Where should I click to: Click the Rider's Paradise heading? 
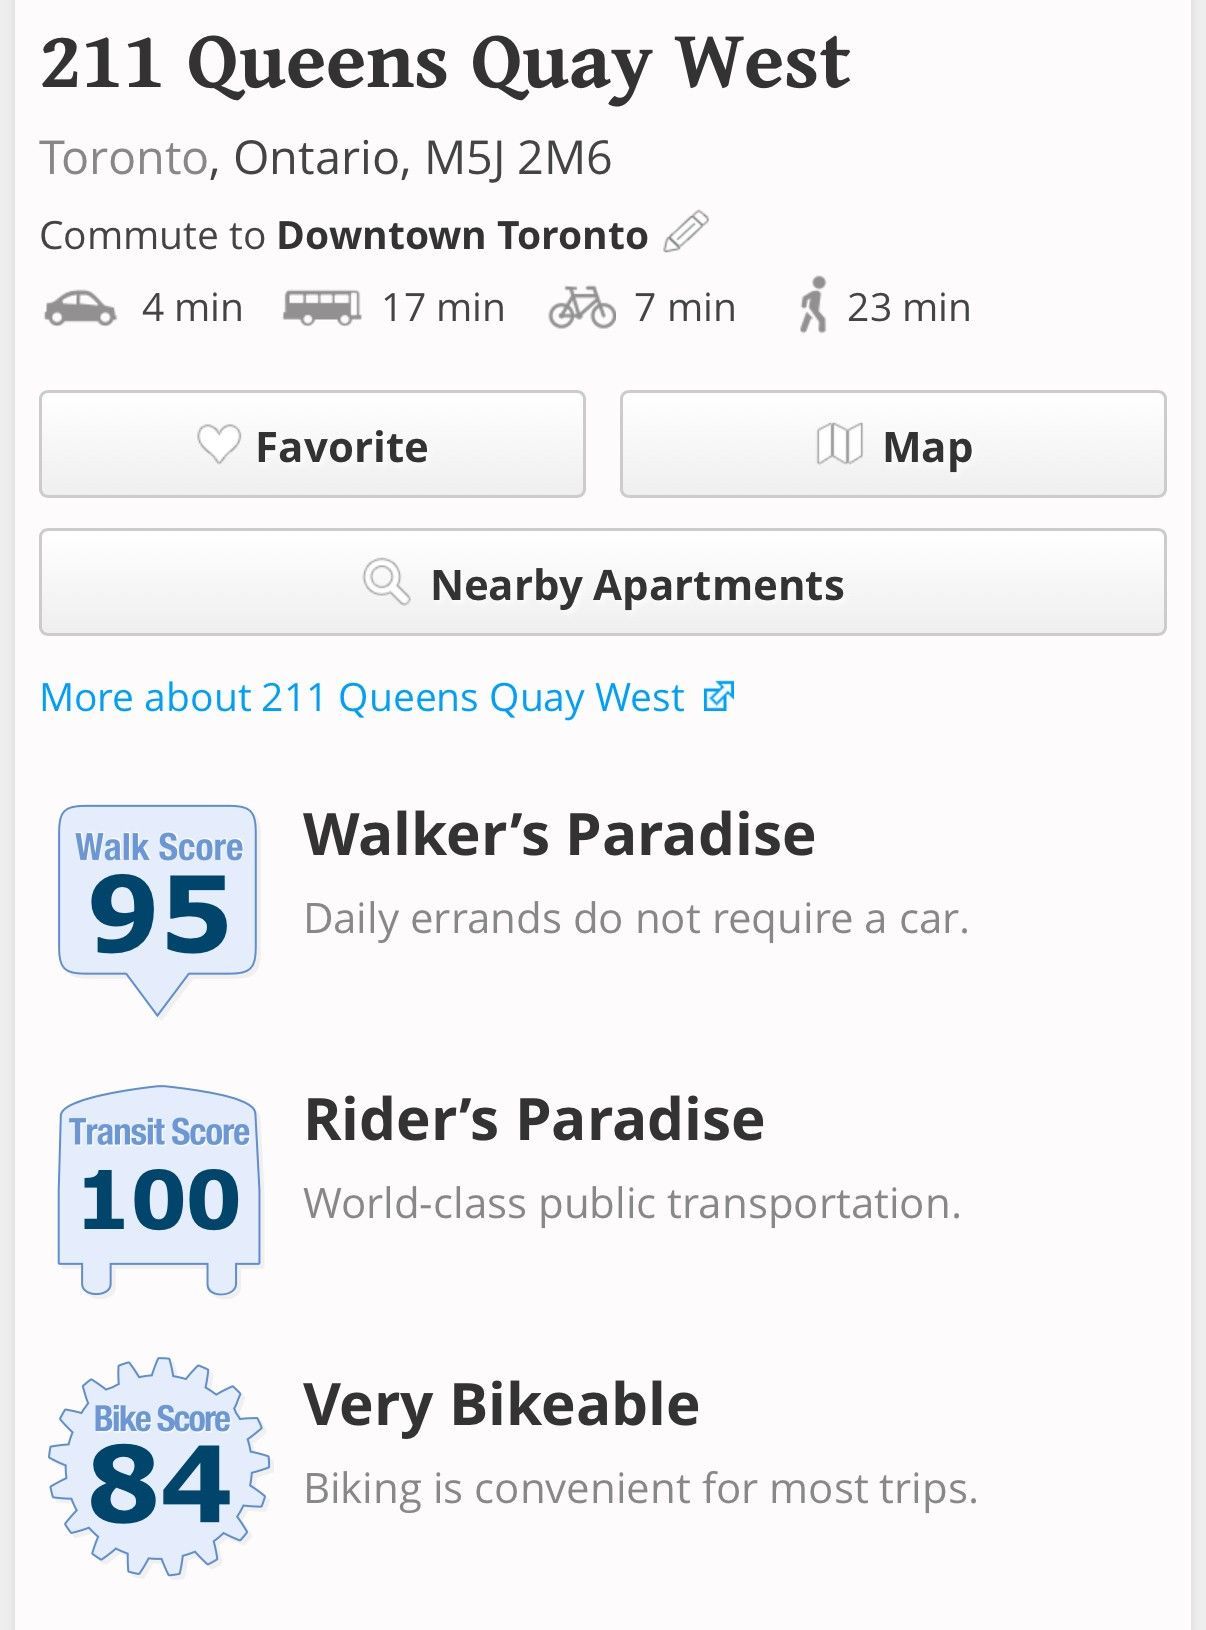534,1118
